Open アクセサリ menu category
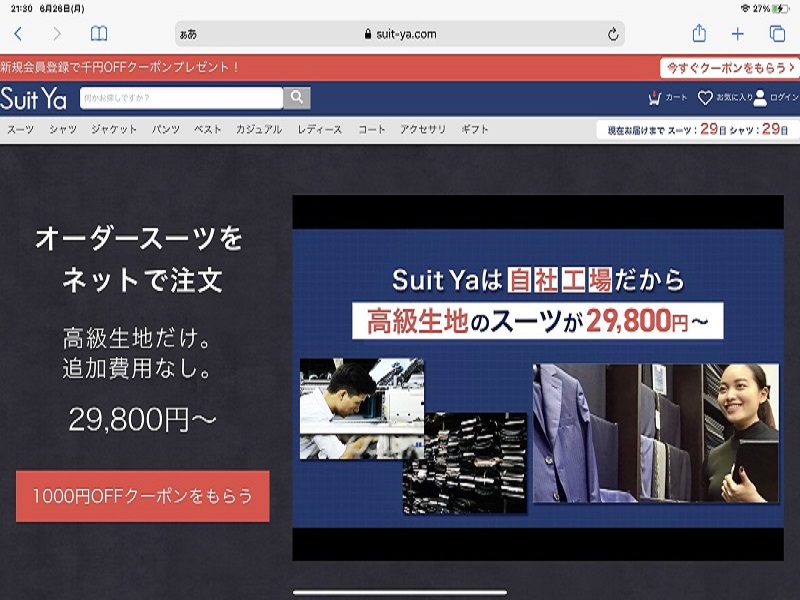Image resolution: width=800 pixels, height=600 pixels. (x=423, y=130)
